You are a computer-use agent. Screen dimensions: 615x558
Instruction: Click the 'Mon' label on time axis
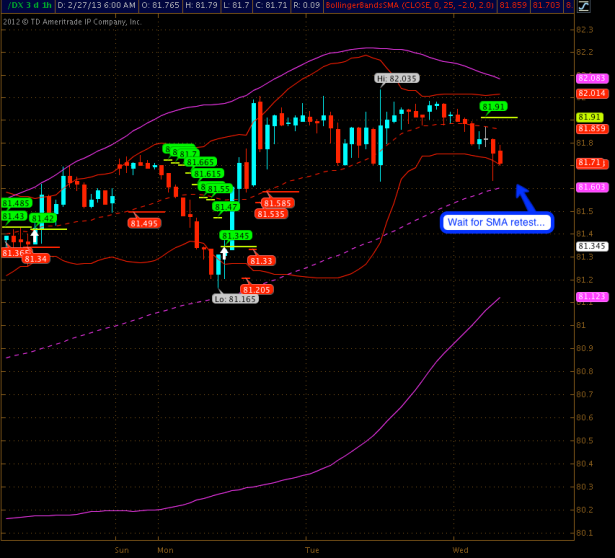tap(164, 550)
